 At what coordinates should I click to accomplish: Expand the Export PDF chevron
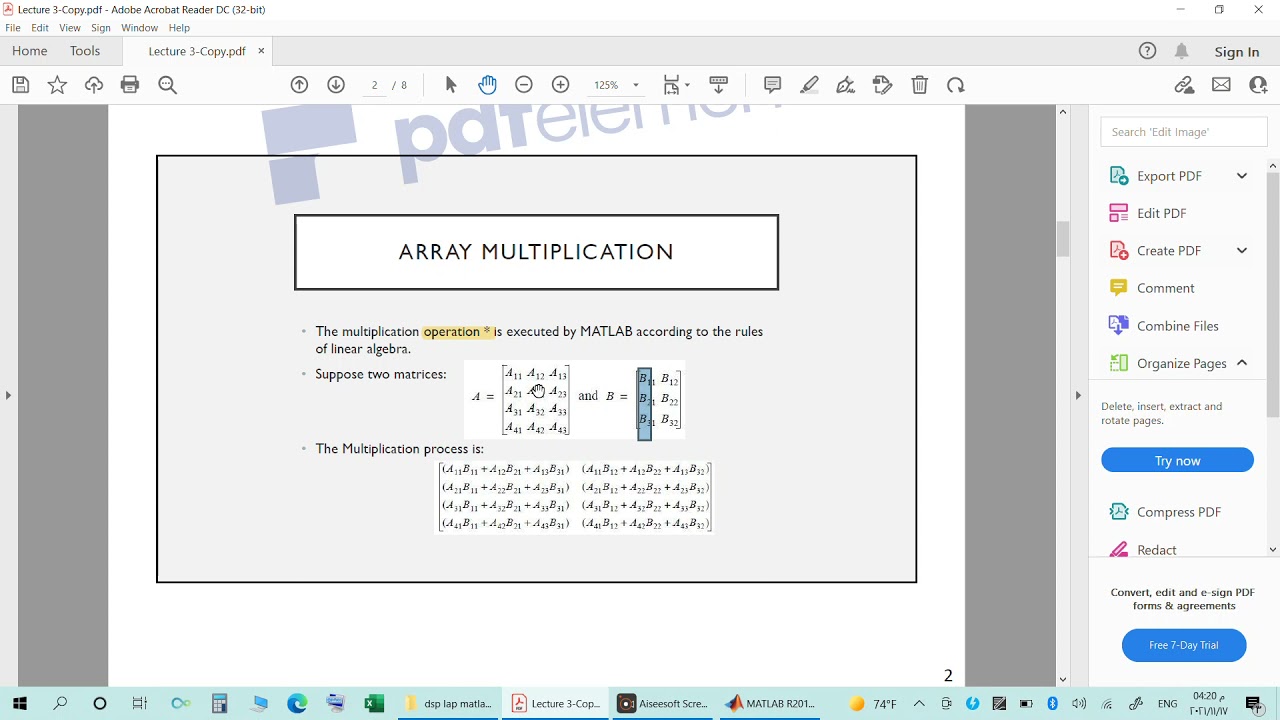[x=1242, y=176]
